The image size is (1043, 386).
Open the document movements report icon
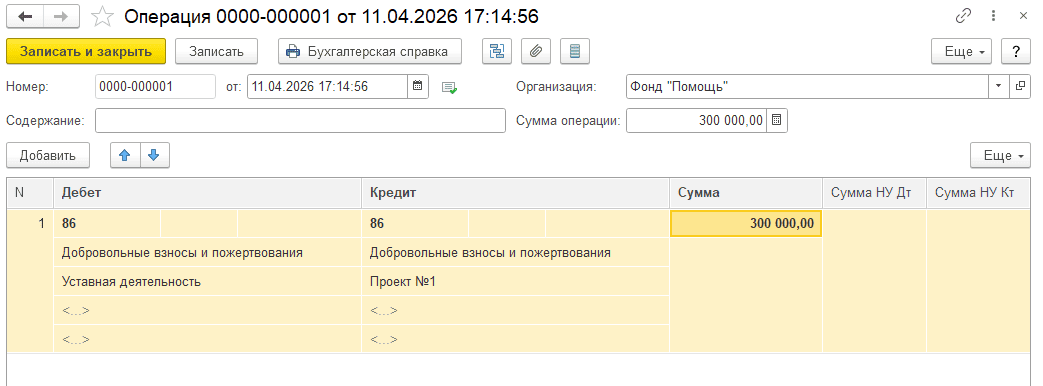point(575,51)
